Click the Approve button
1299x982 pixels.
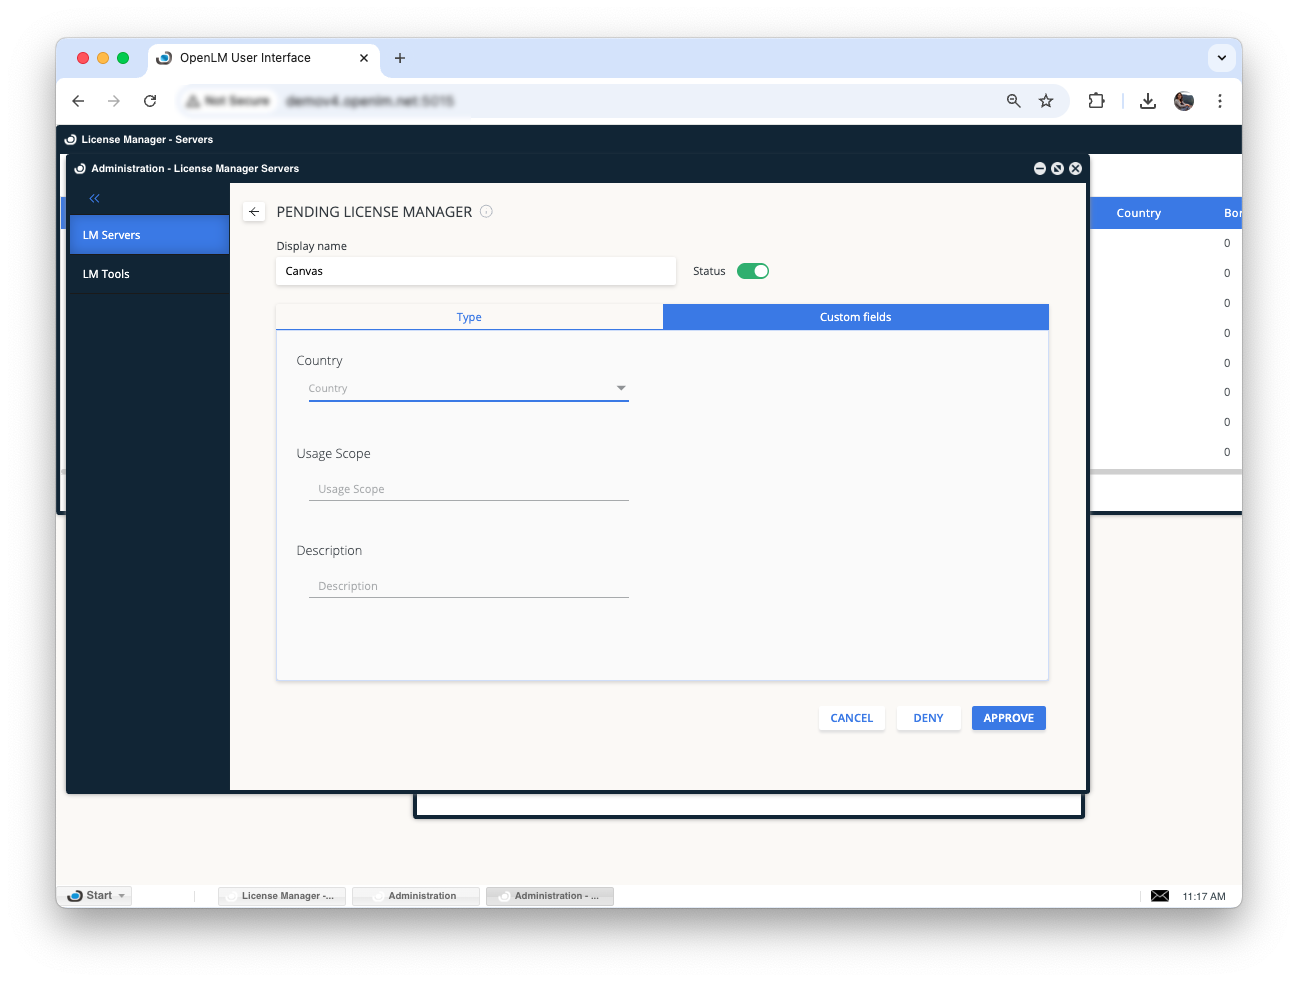tap(1008, 718)
